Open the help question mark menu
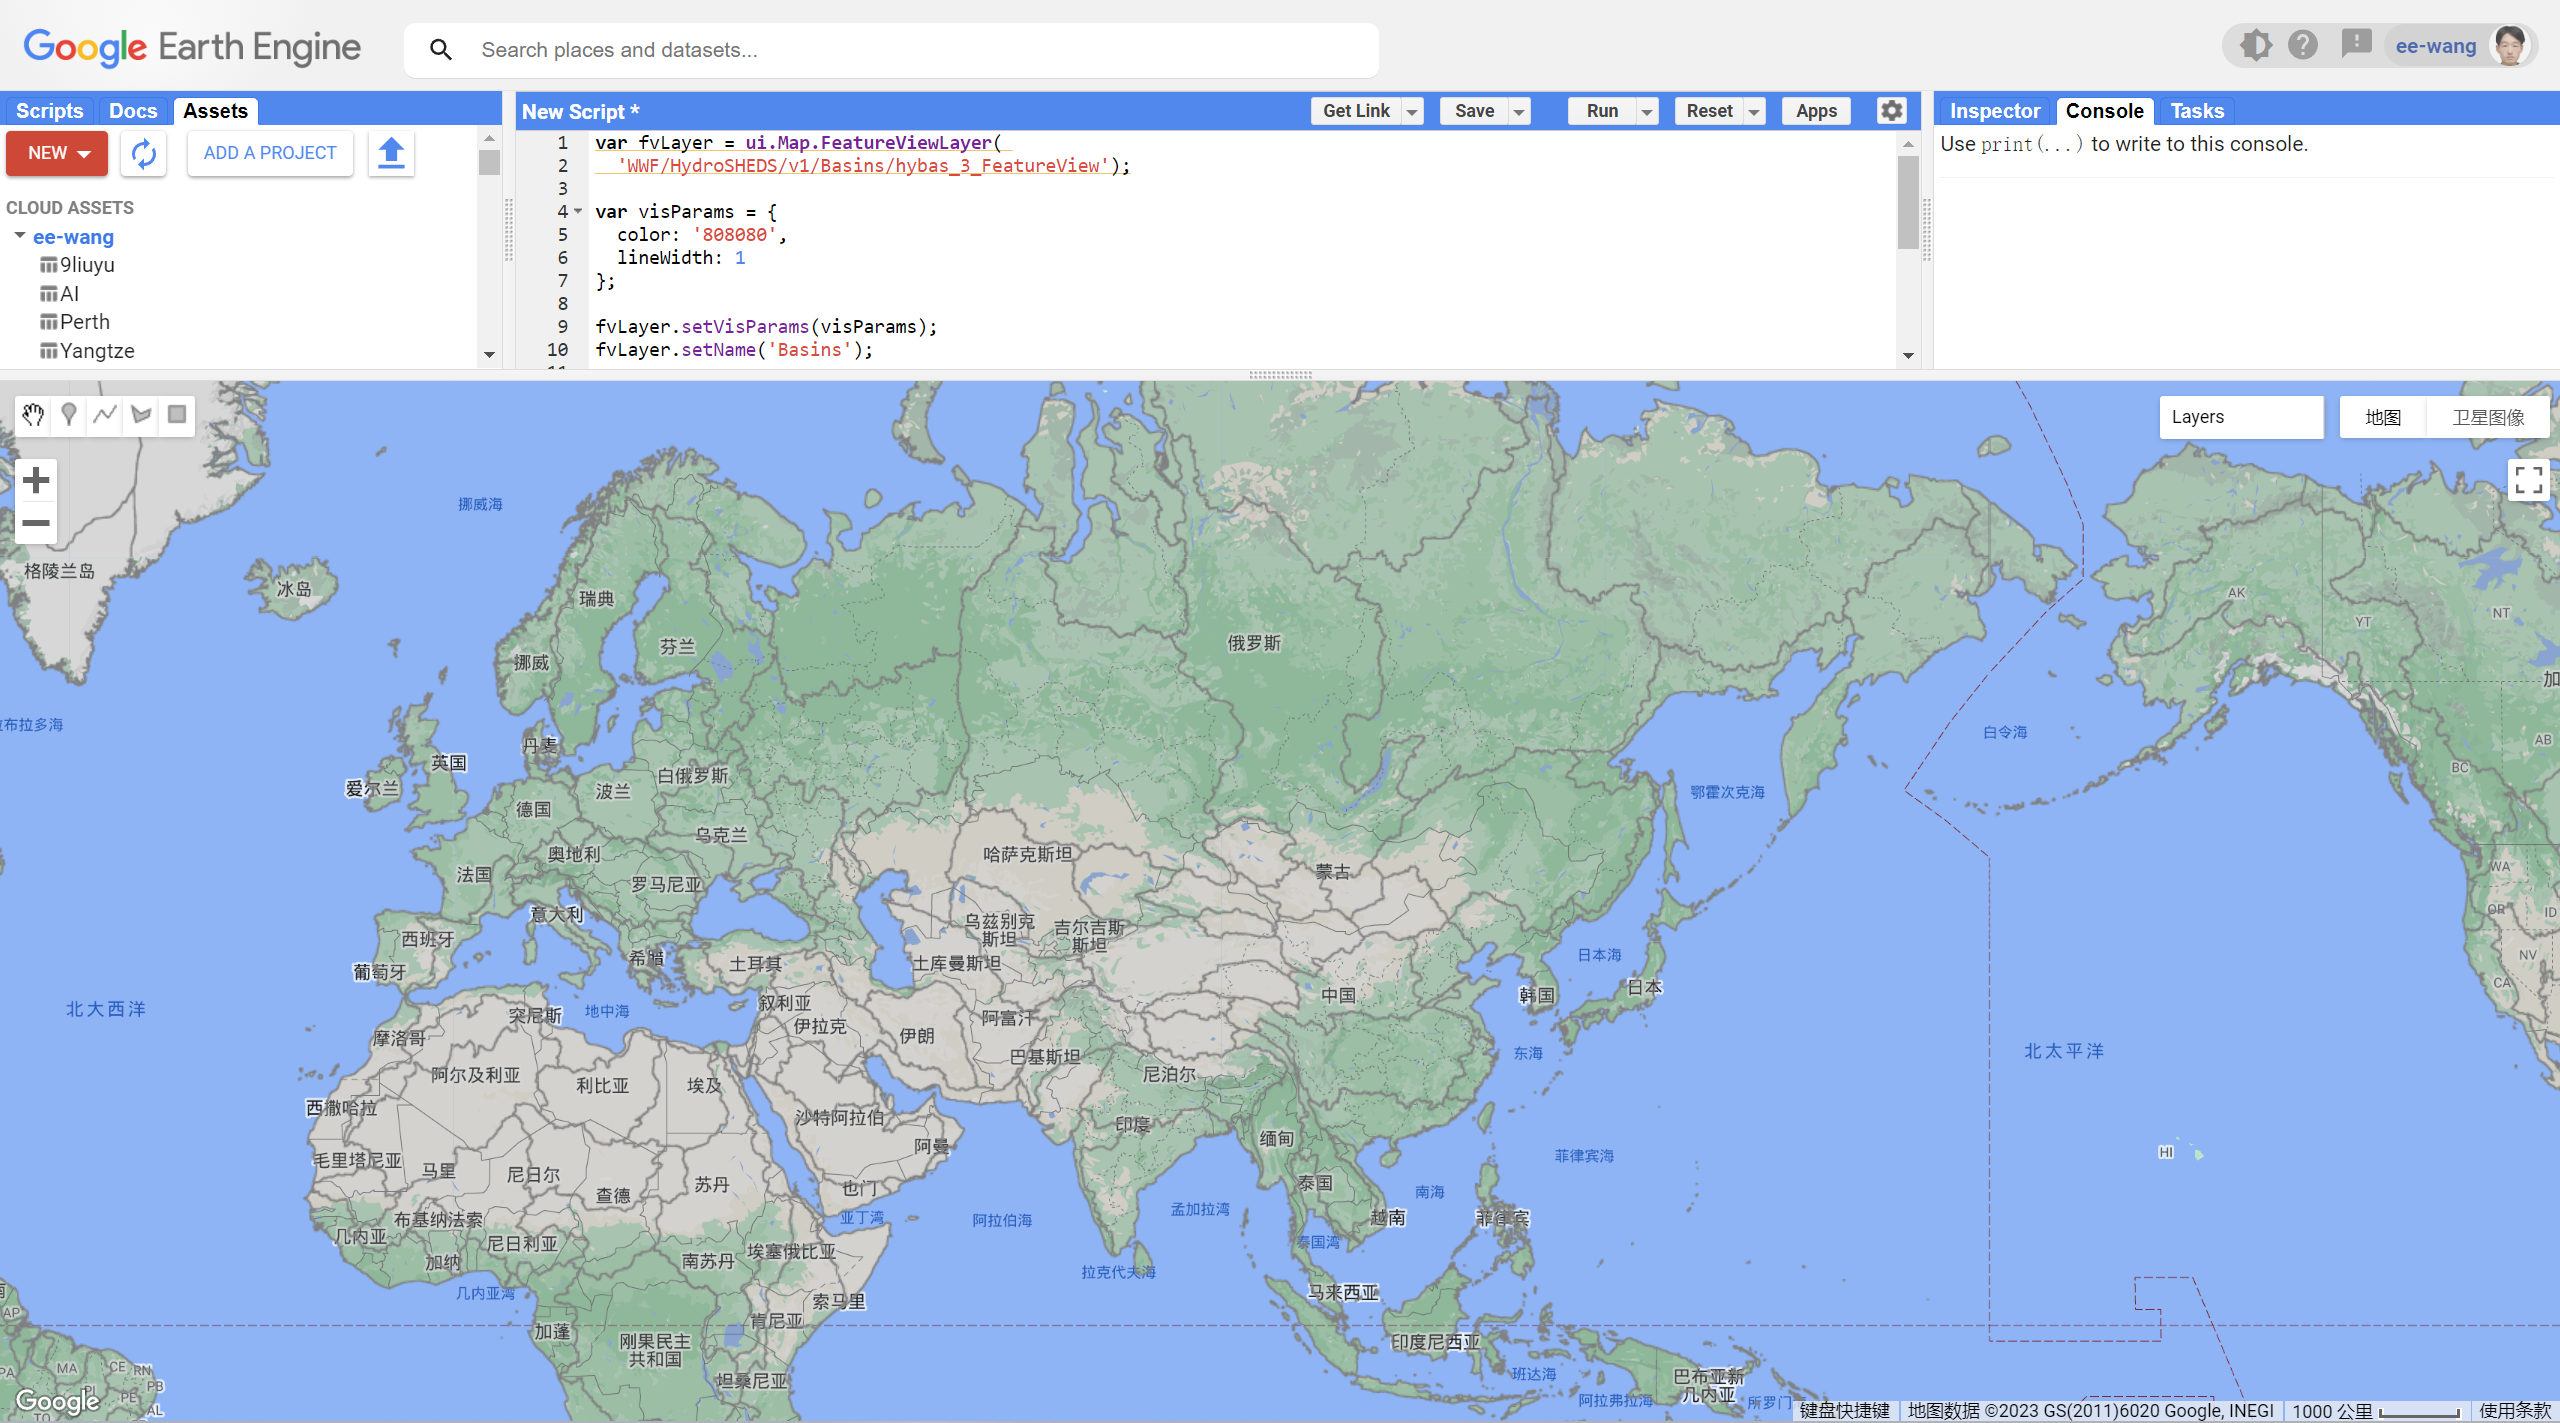The width and height of the screenshot is (2560, 1423). coord(2303,46)
